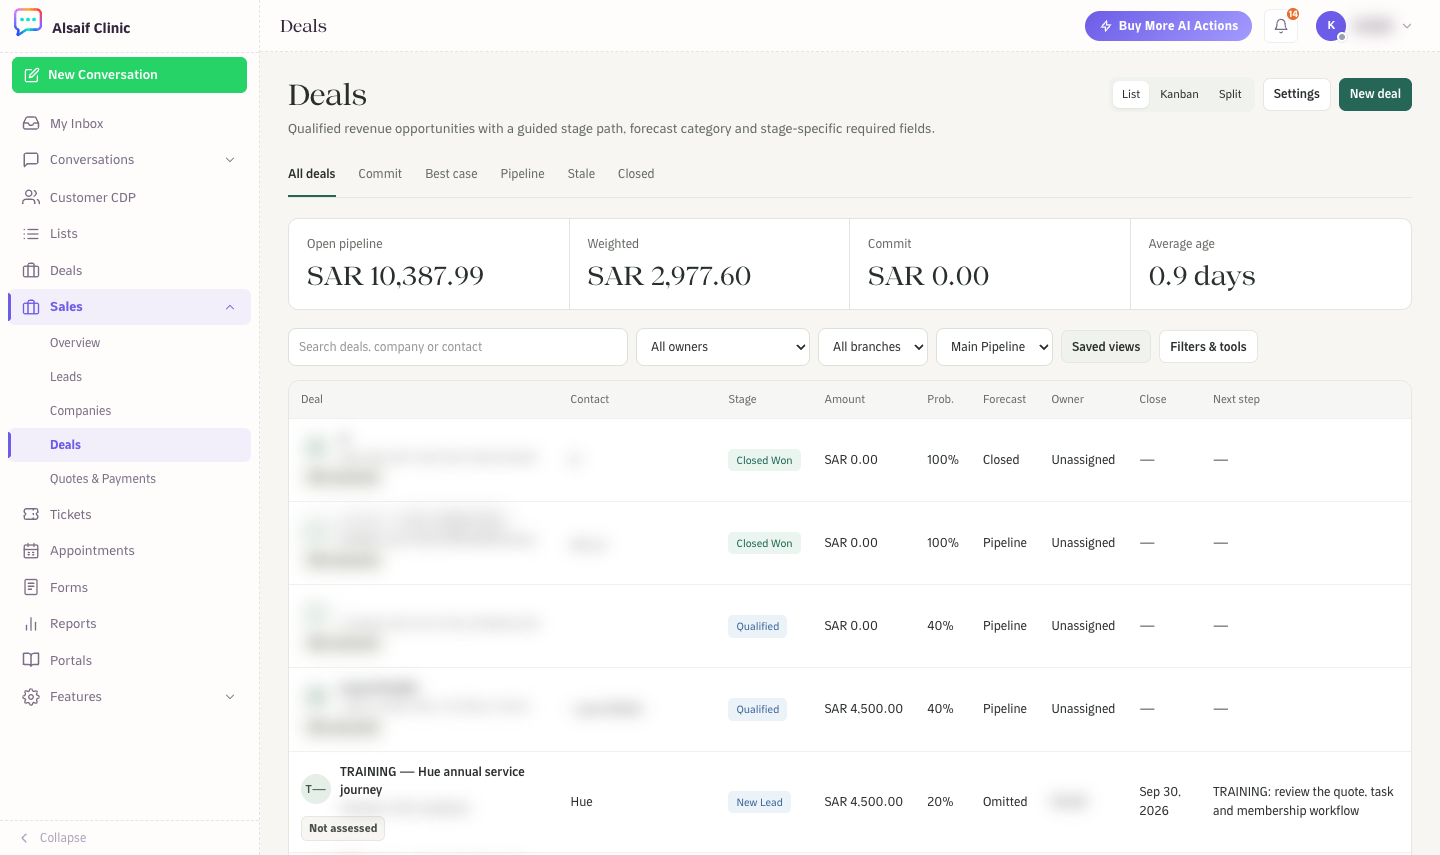Open the notifications bell icon
This screenshot has width=1440, height=855.
(x=1281, y=26)
